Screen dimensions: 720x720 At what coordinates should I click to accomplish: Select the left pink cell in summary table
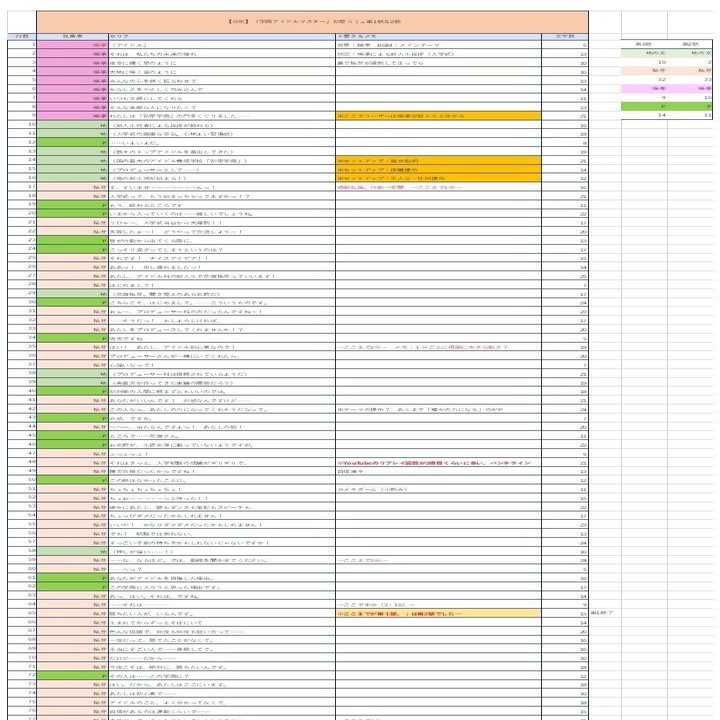[644, 88]
